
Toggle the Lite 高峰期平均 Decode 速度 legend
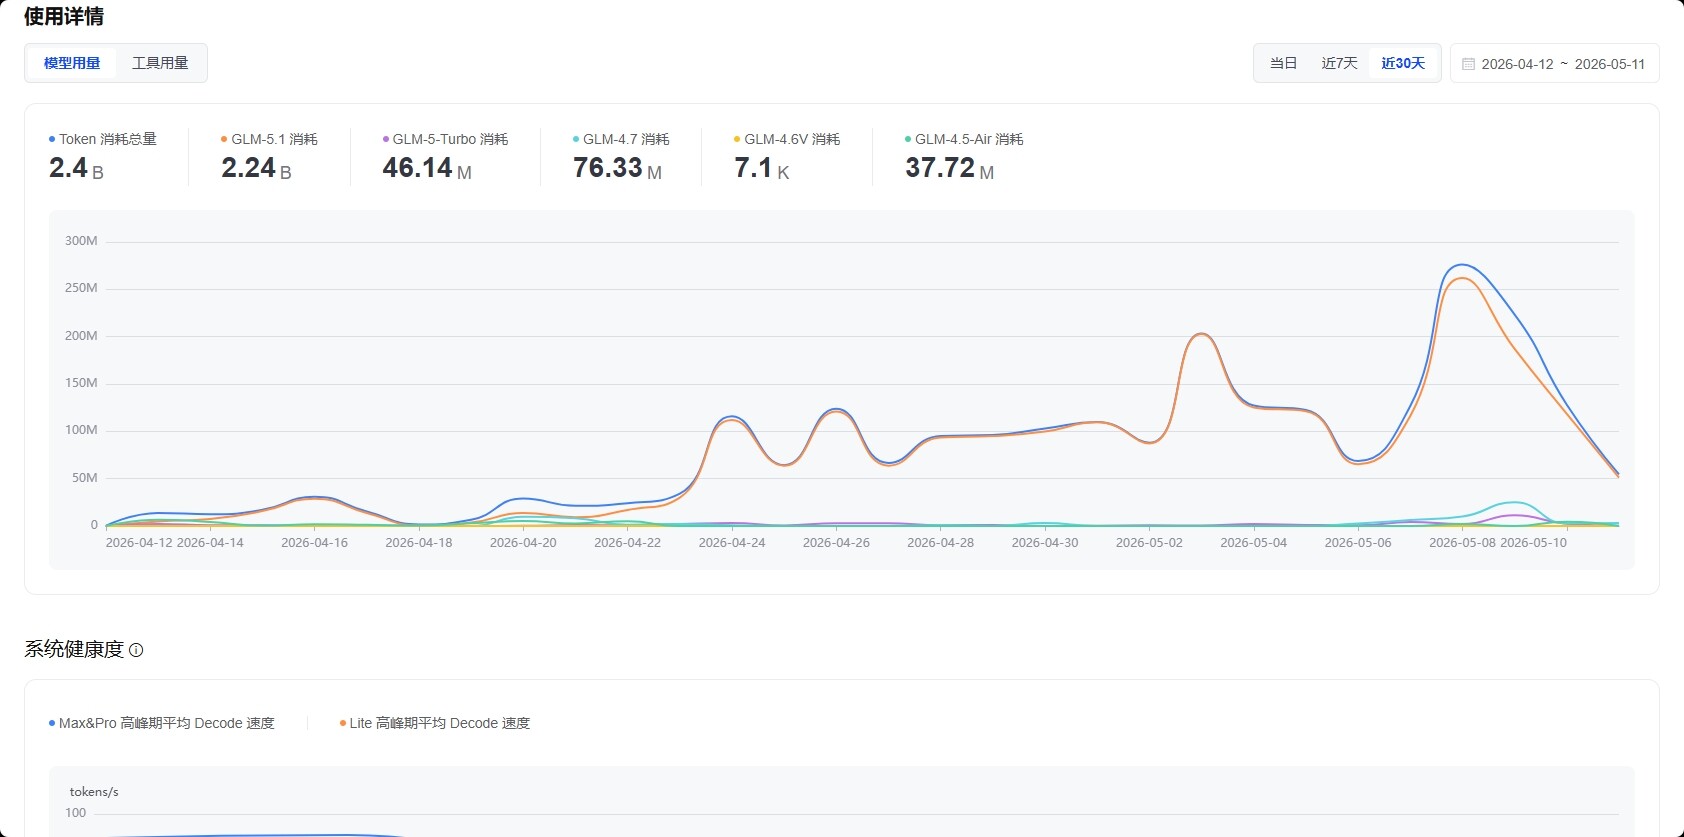pos(435,723)
